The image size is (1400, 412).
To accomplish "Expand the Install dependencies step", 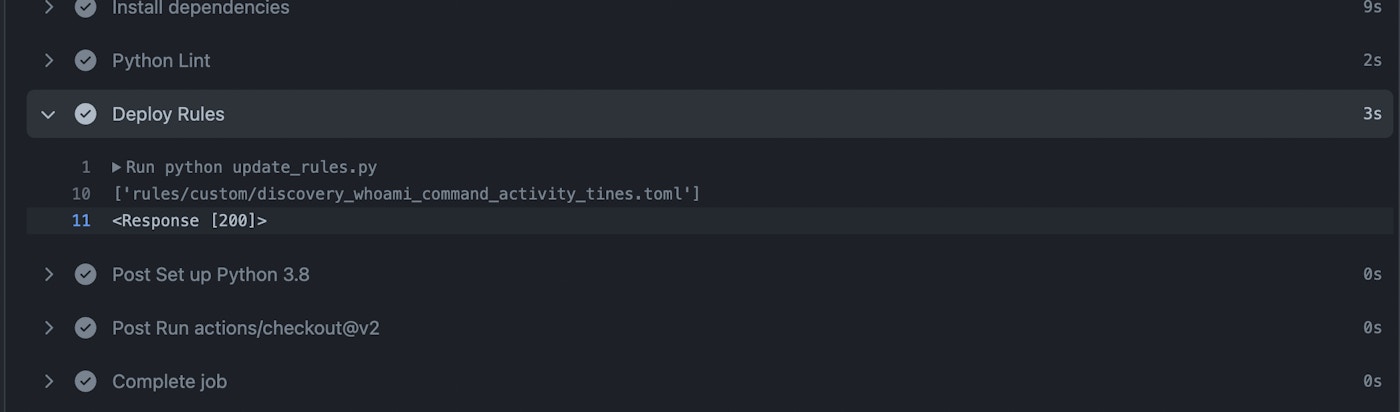I will click(x=48, y=7).
